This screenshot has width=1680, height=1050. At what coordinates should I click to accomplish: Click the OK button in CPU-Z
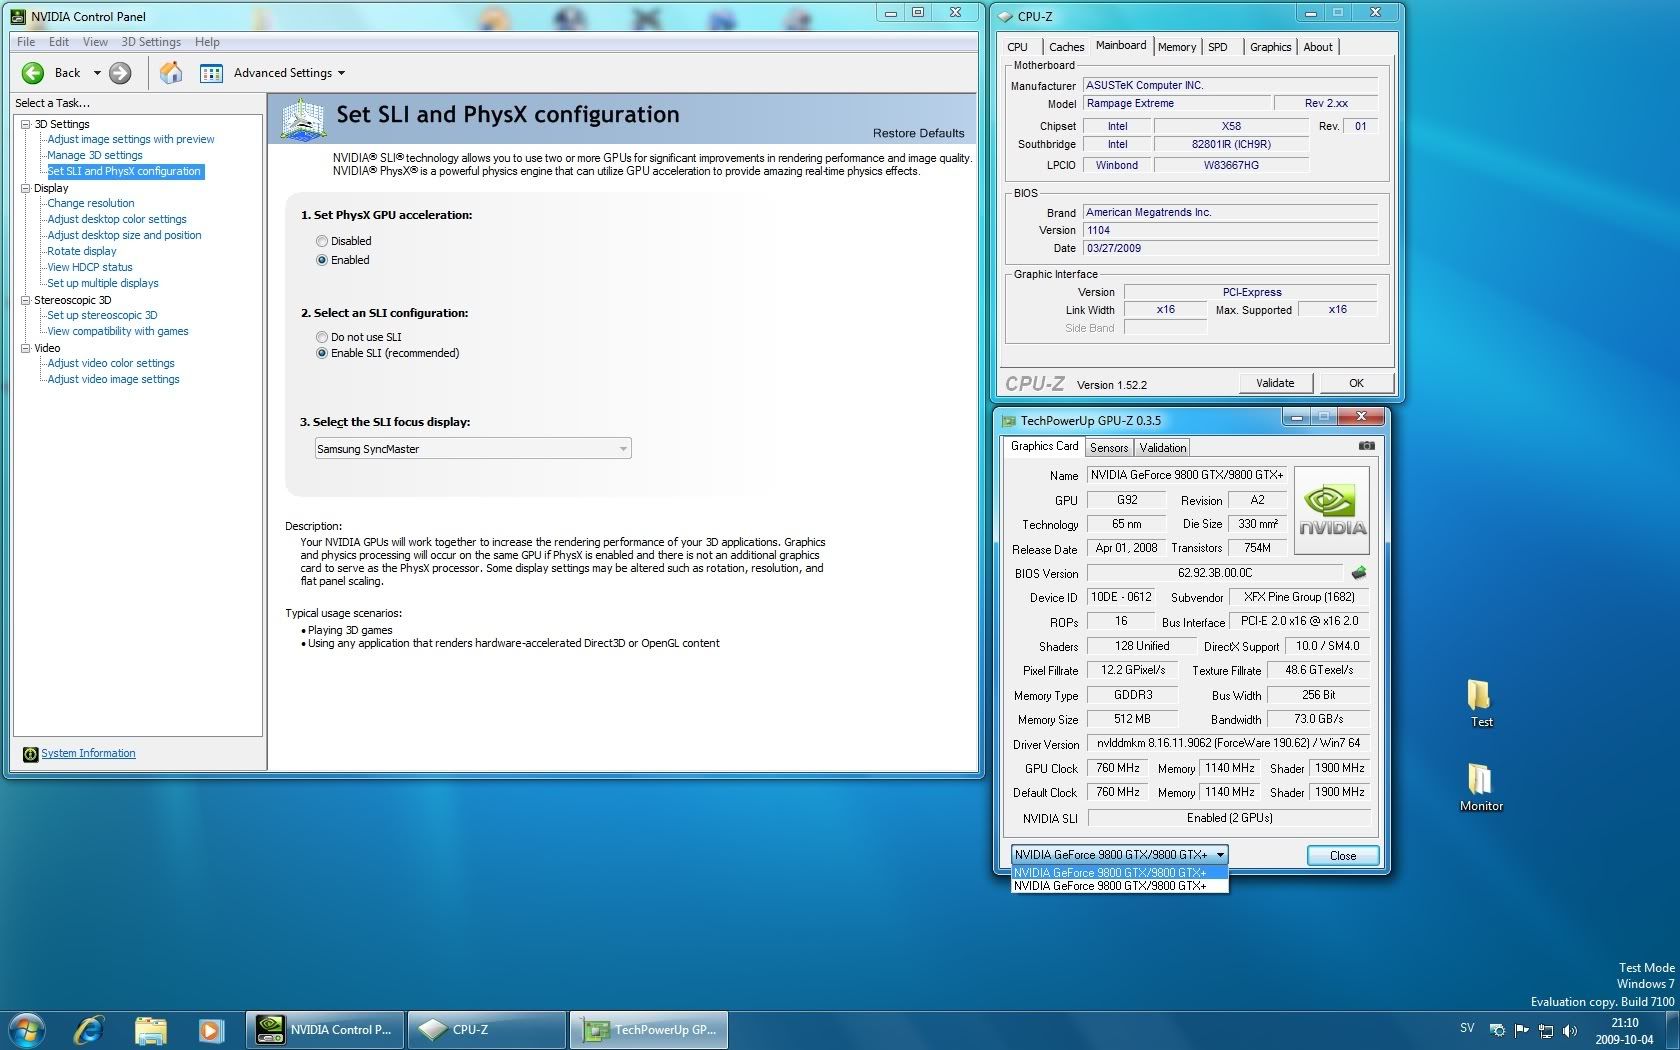pyautogui.click(x=1356, y=383)
